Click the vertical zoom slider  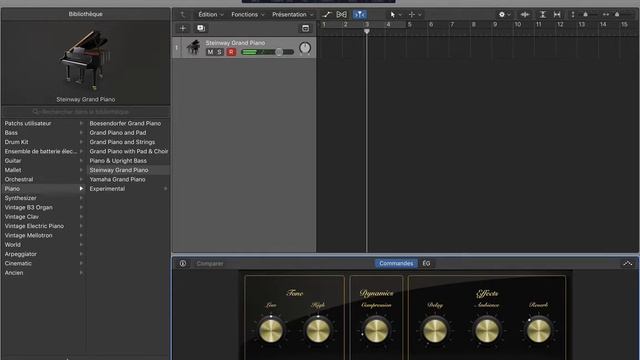586,14
